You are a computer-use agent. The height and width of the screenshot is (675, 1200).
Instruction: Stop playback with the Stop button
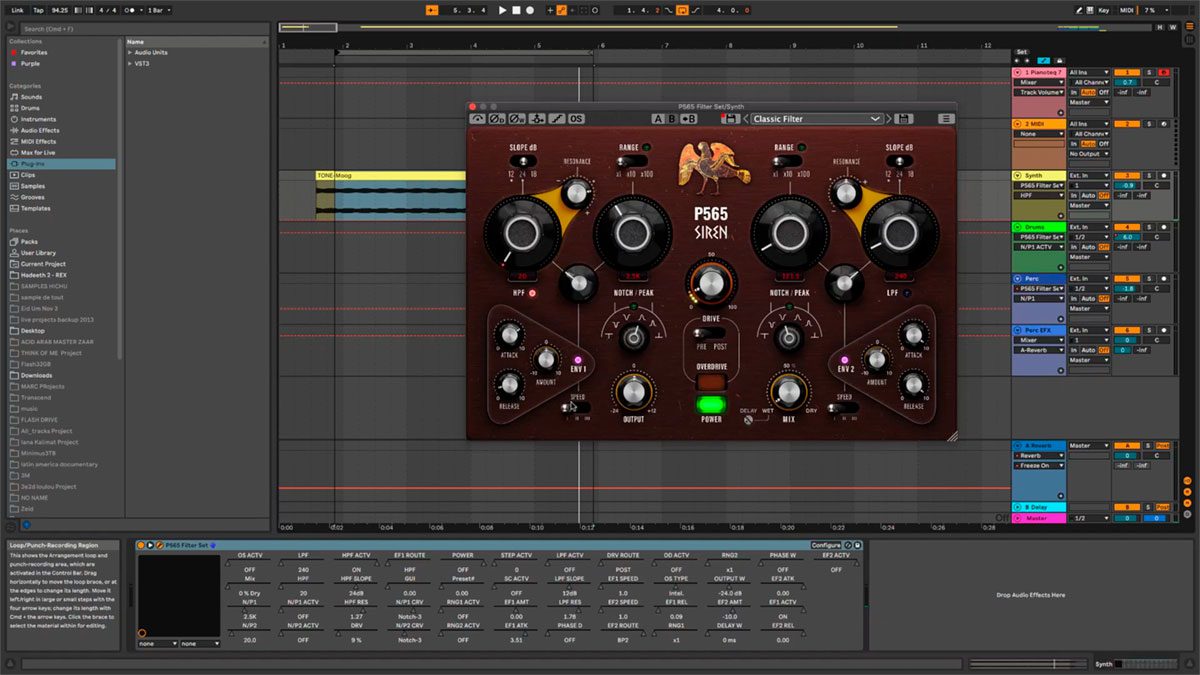point(516,10)
